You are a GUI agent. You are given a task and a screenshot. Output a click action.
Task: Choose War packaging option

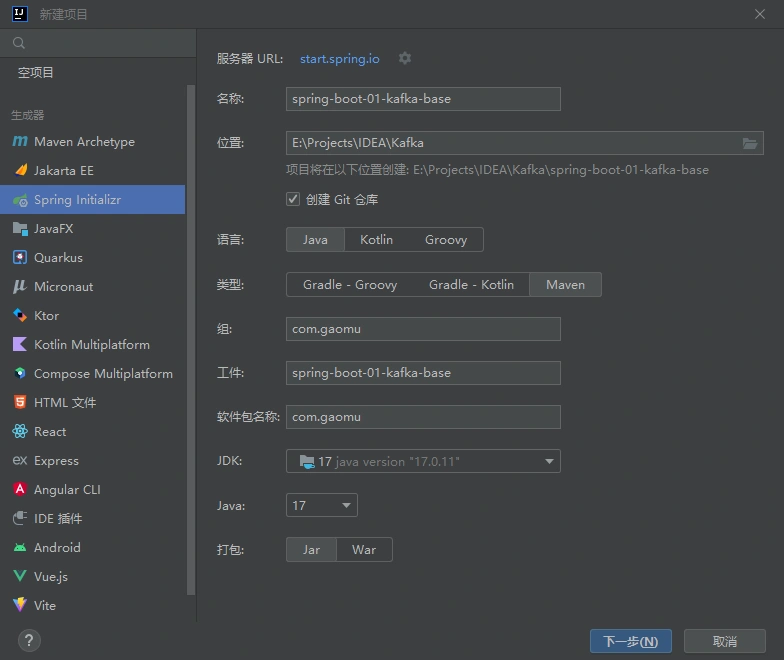tap(364, 550)
